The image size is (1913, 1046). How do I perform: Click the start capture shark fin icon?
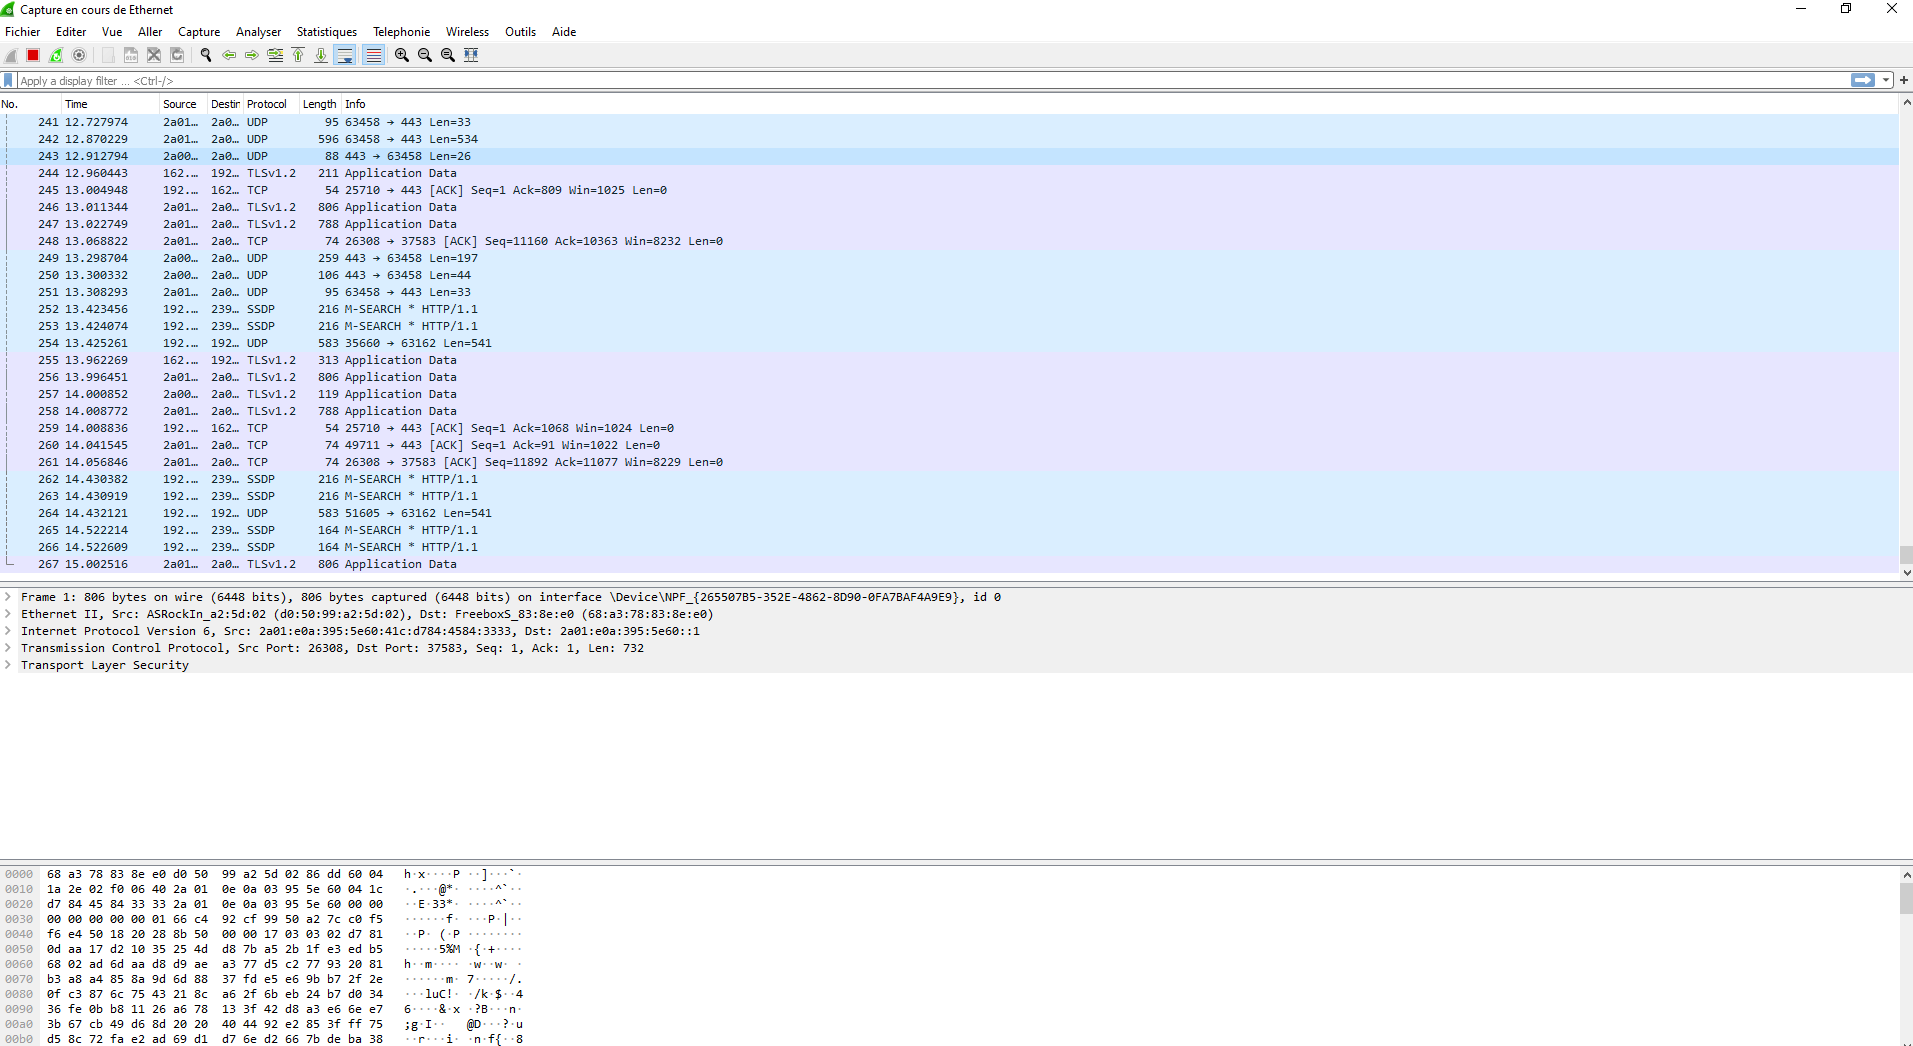(x=11, y=55)
